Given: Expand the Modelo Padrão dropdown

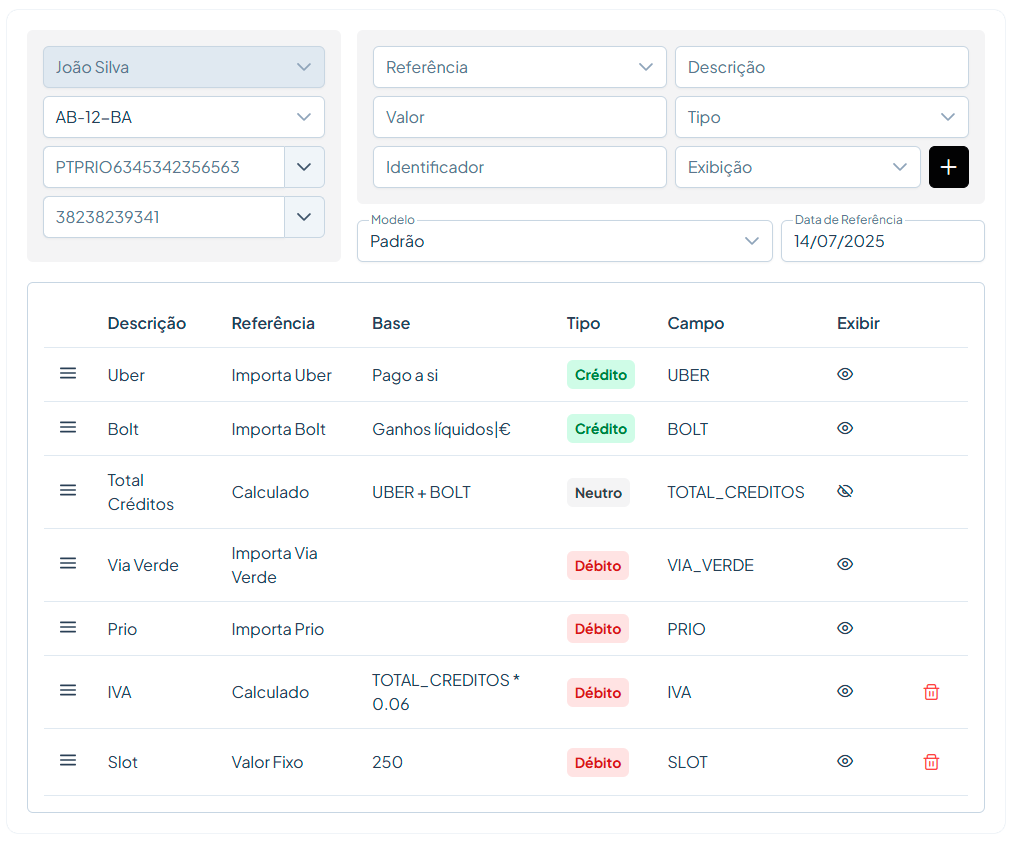Looking at the screenshot, I should (x=564, y=241).
